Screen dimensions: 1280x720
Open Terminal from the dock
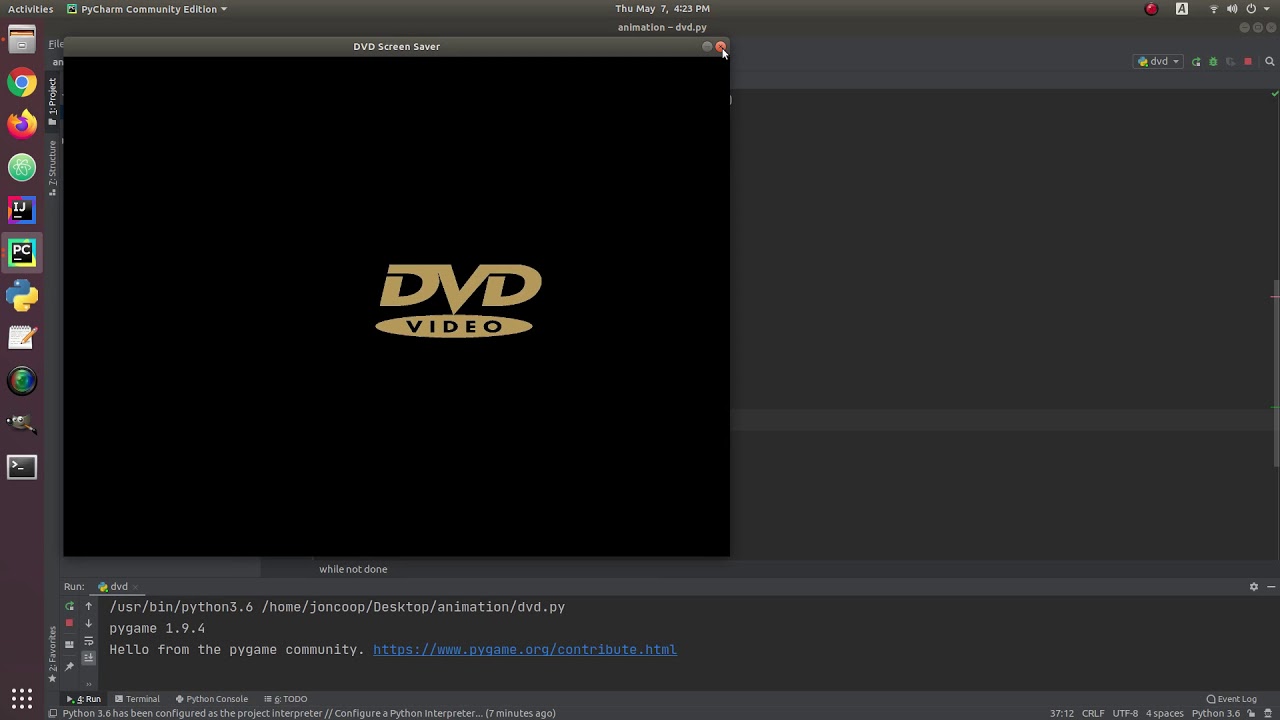[x=22, y=467]
